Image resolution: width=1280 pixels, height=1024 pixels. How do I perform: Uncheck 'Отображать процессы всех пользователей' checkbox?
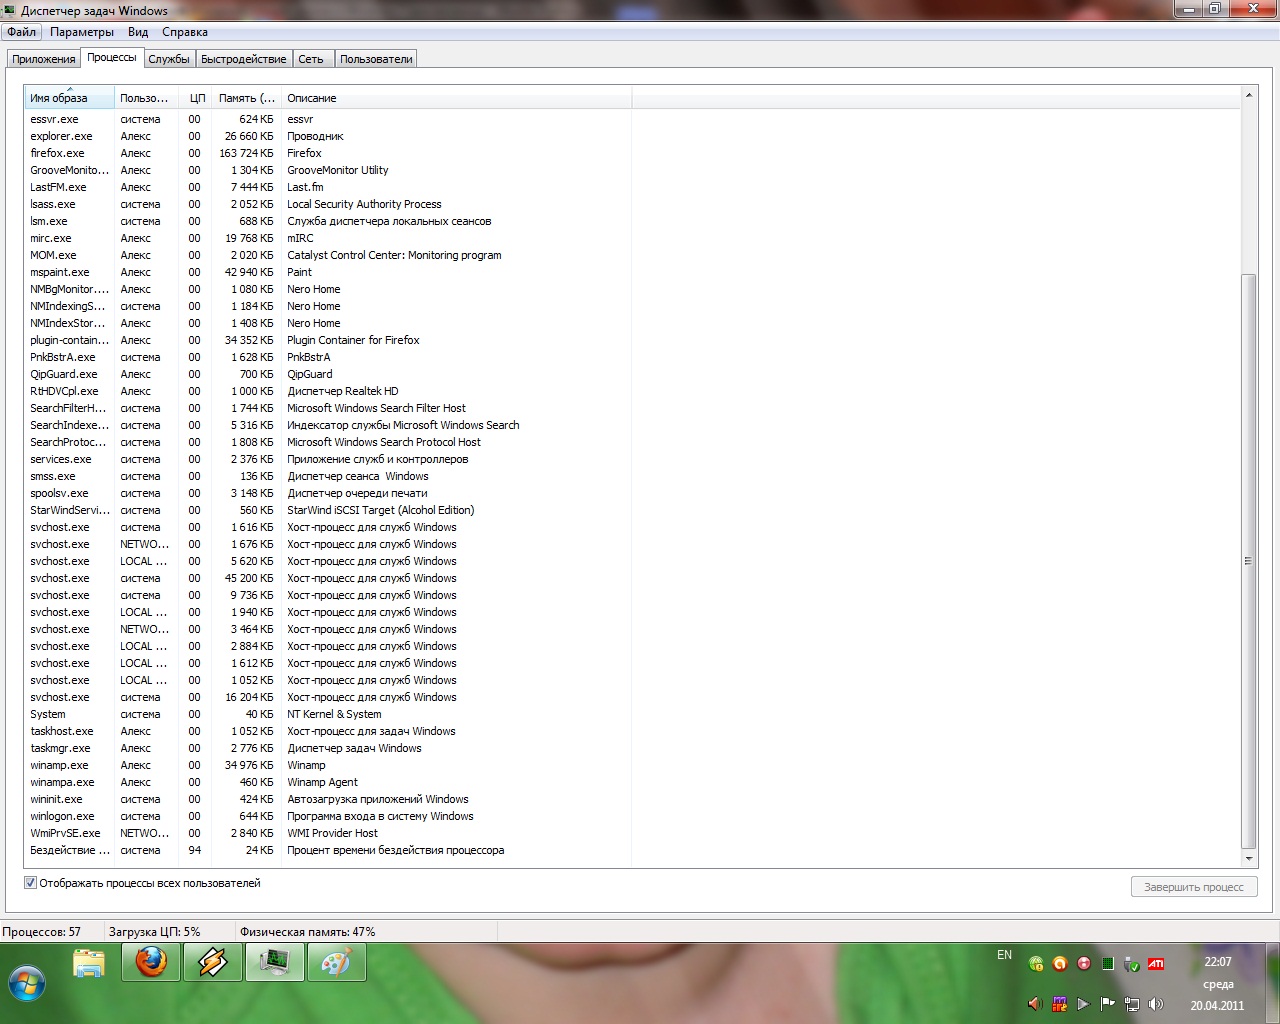[30, 883]
